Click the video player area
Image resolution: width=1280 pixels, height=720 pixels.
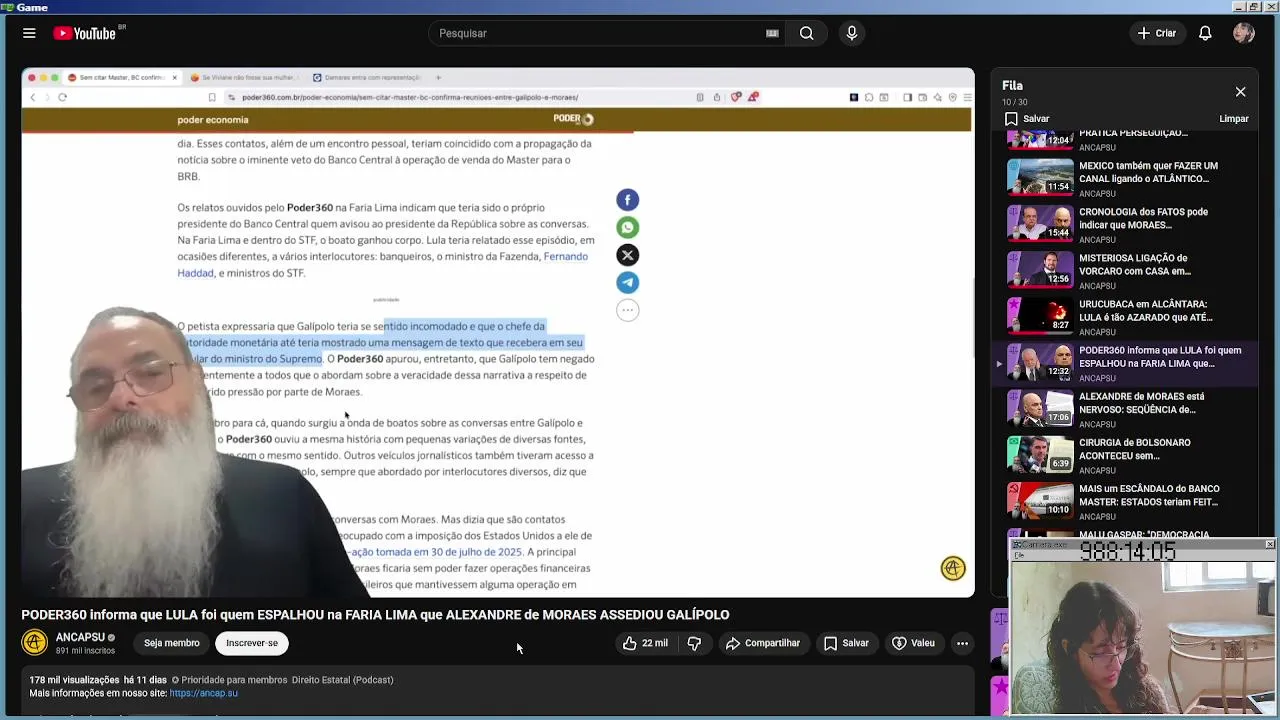[x=498, y=333]
